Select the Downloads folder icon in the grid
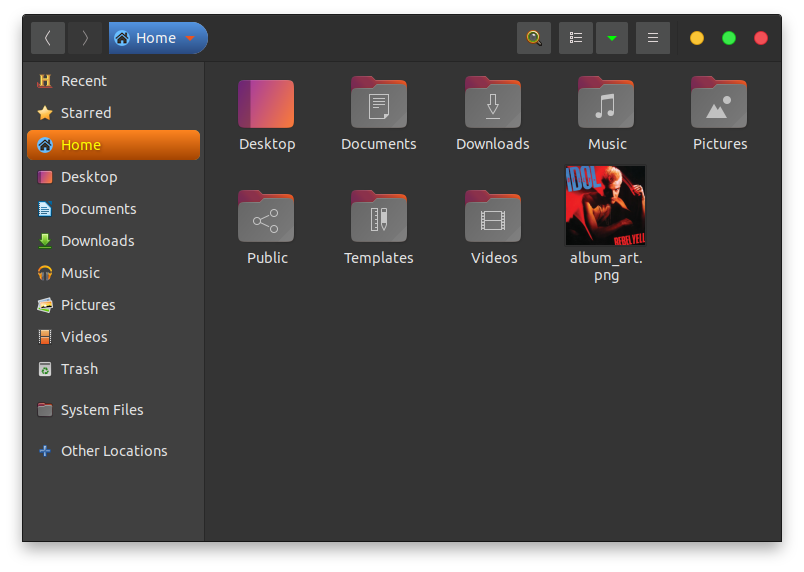Viewport: 804px width, 572px height. [493, 103]
